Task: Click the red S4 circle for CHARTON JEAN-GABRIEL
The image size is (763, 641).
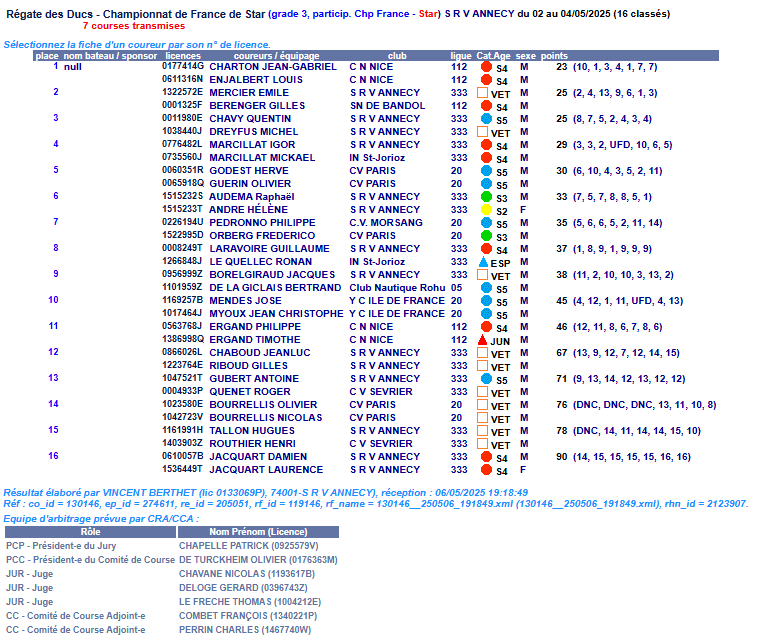Action: tap(486, 67)
